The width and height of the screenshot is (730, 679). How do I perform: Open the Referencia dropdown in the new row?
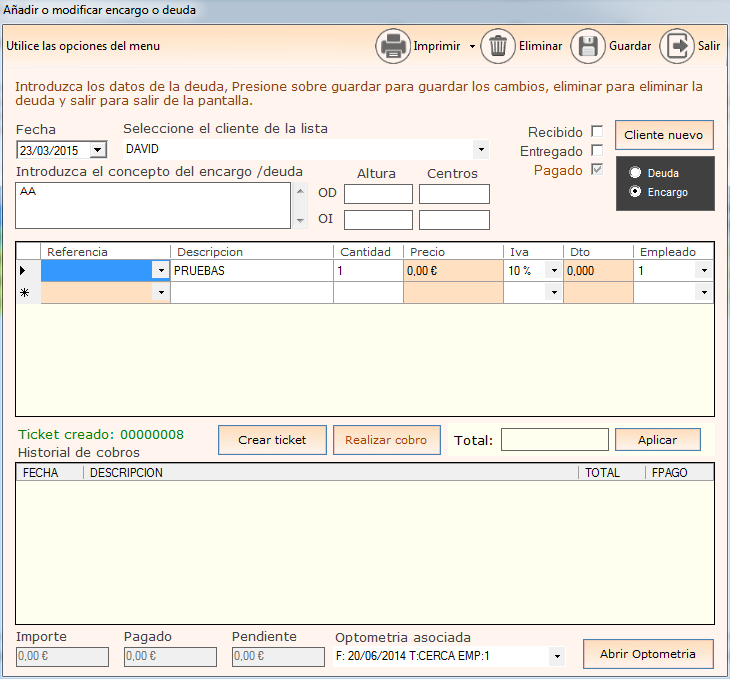click(161, 292)
